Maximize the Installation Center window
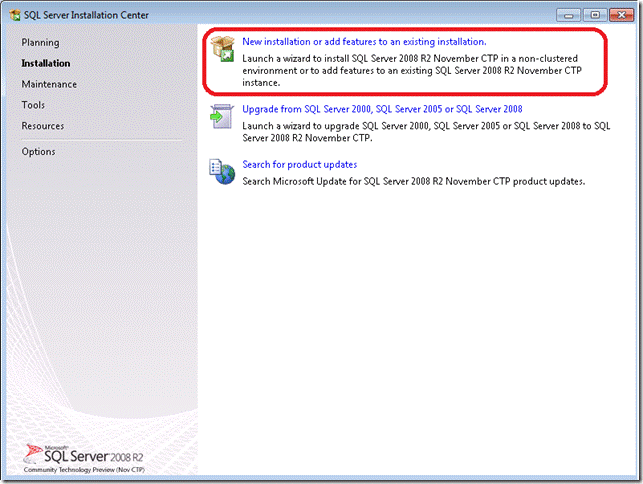Image resolution: width=643 pixels, height=484 pixels. click(x=595, y=15)
